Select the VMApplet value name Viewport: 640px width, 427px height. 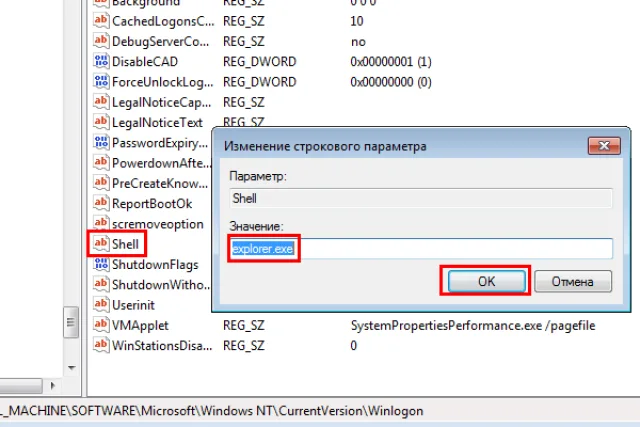click(x=140, y=326)
